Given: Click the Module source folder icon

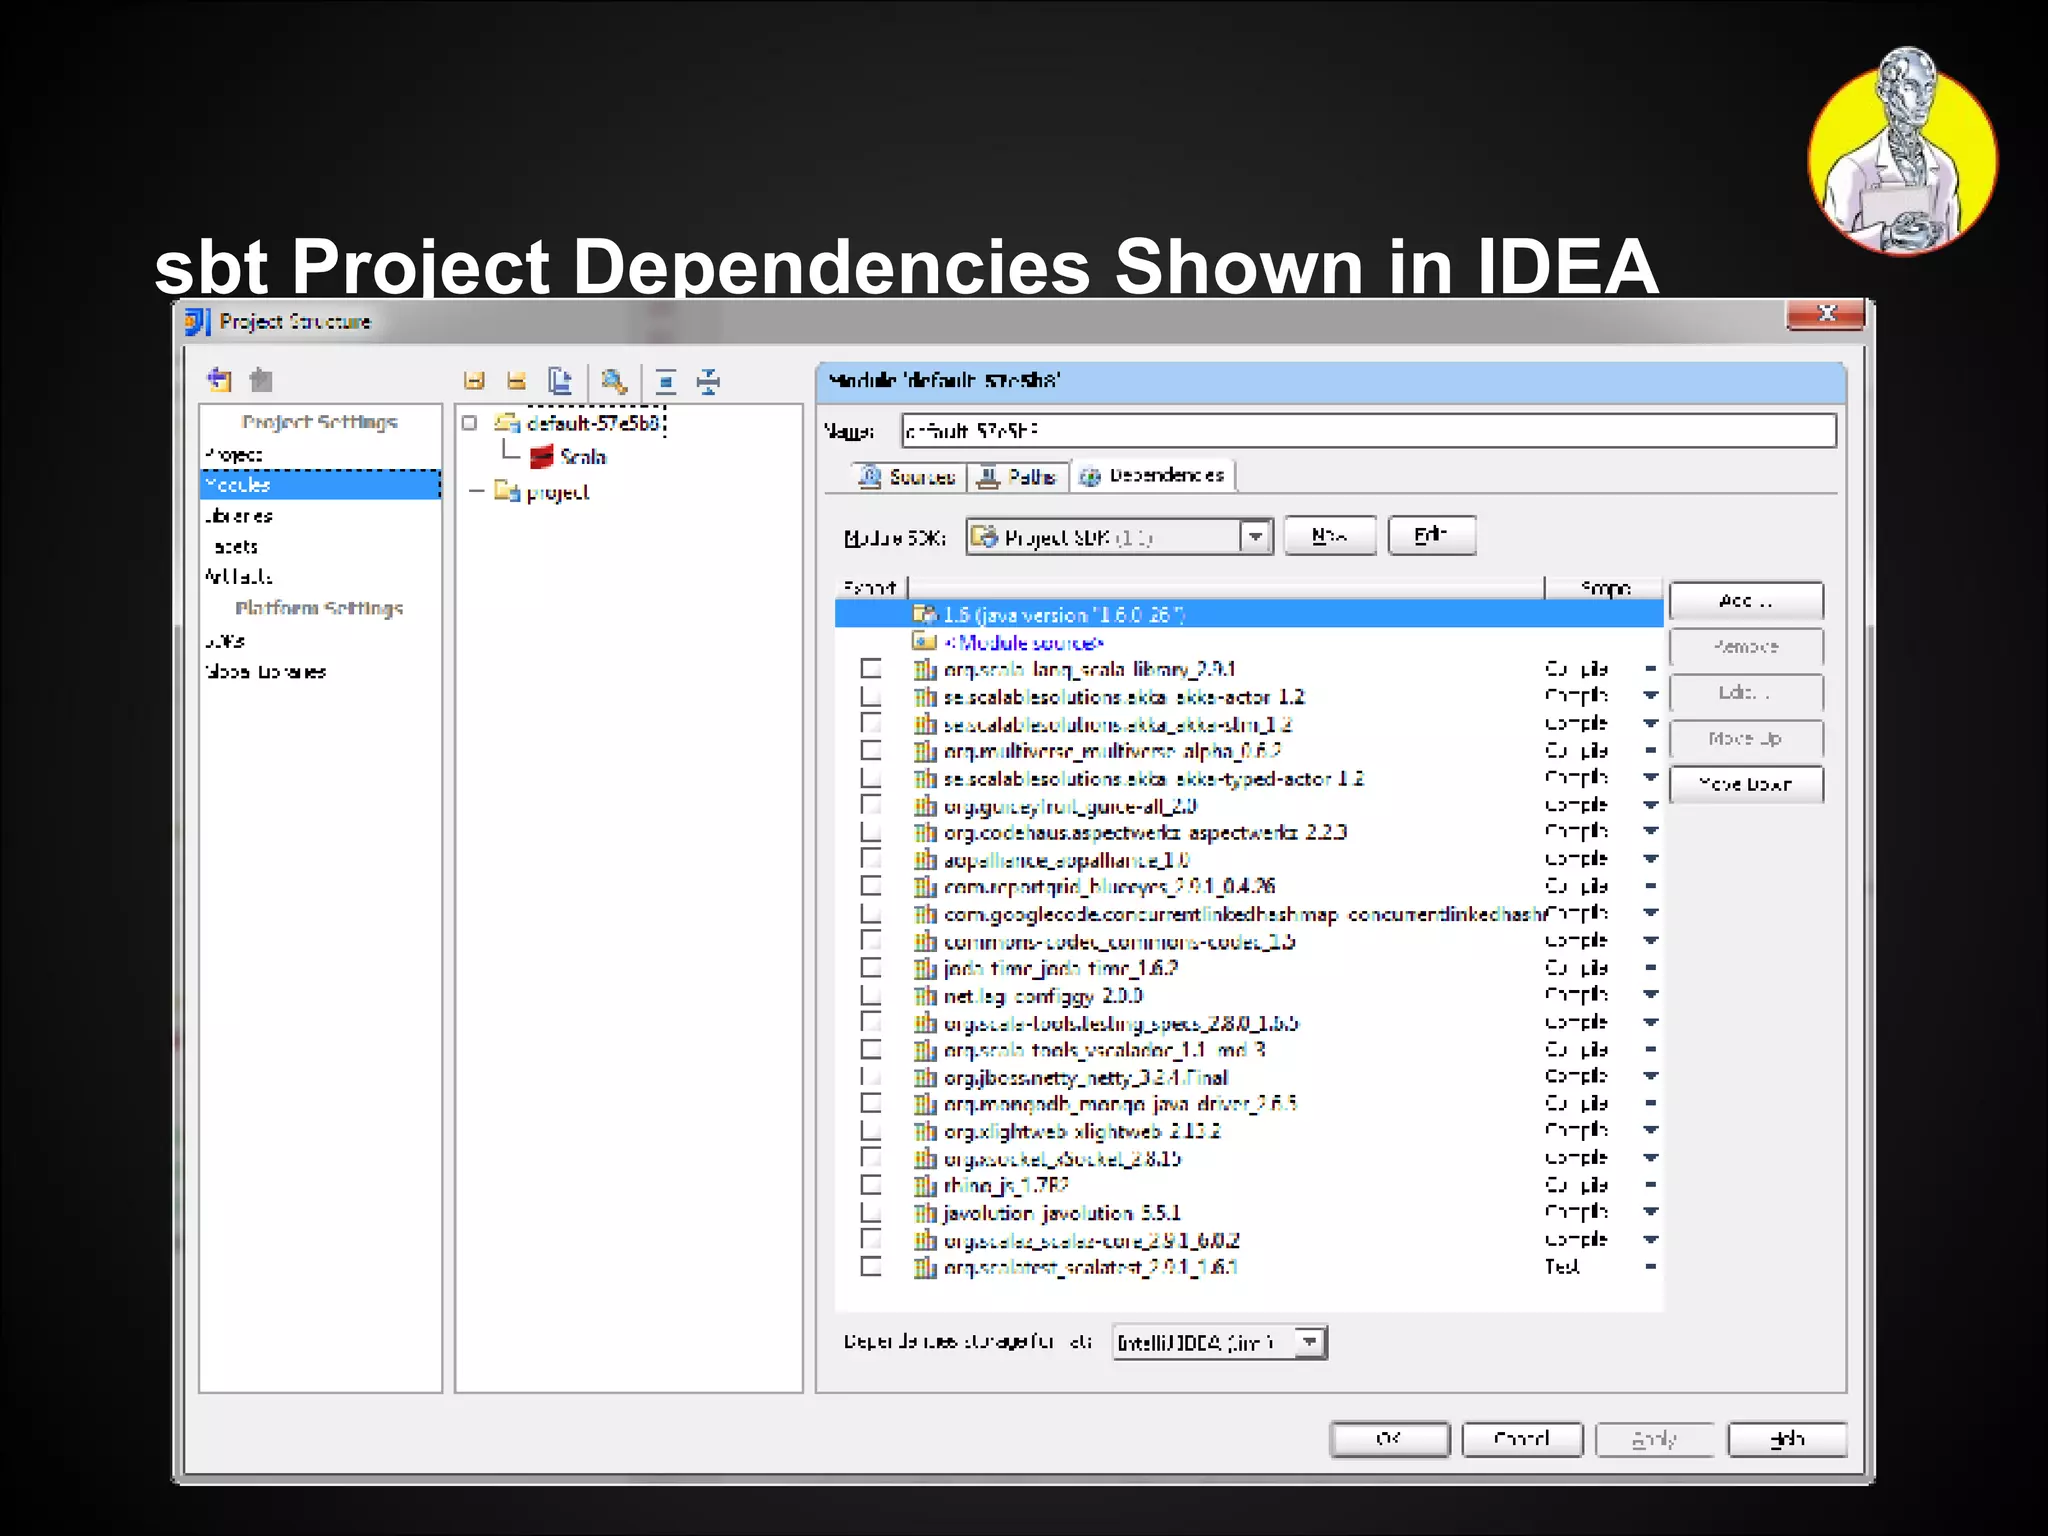Looking at the screenshot, I should pos(924,642).
